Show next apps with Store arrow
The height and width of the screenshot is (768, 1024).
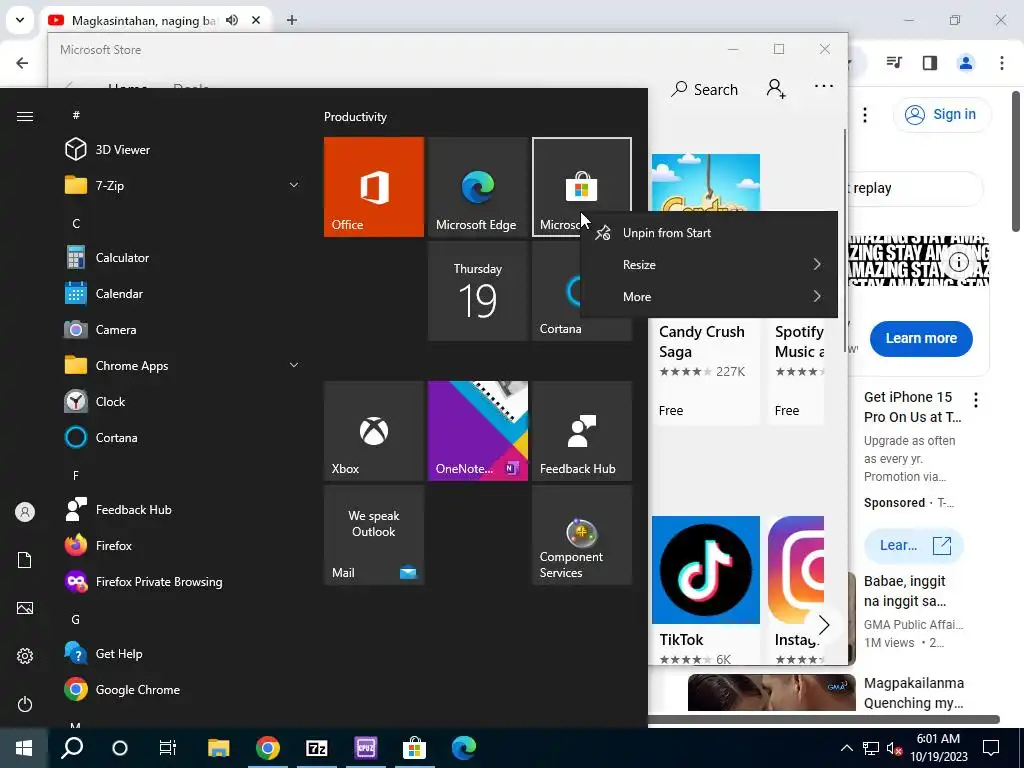pos(824,625)
